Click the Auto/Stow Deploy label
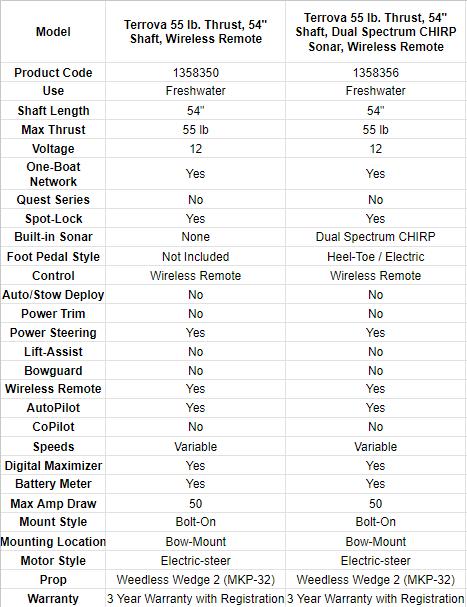467x607 pixels. click(53, 295)
